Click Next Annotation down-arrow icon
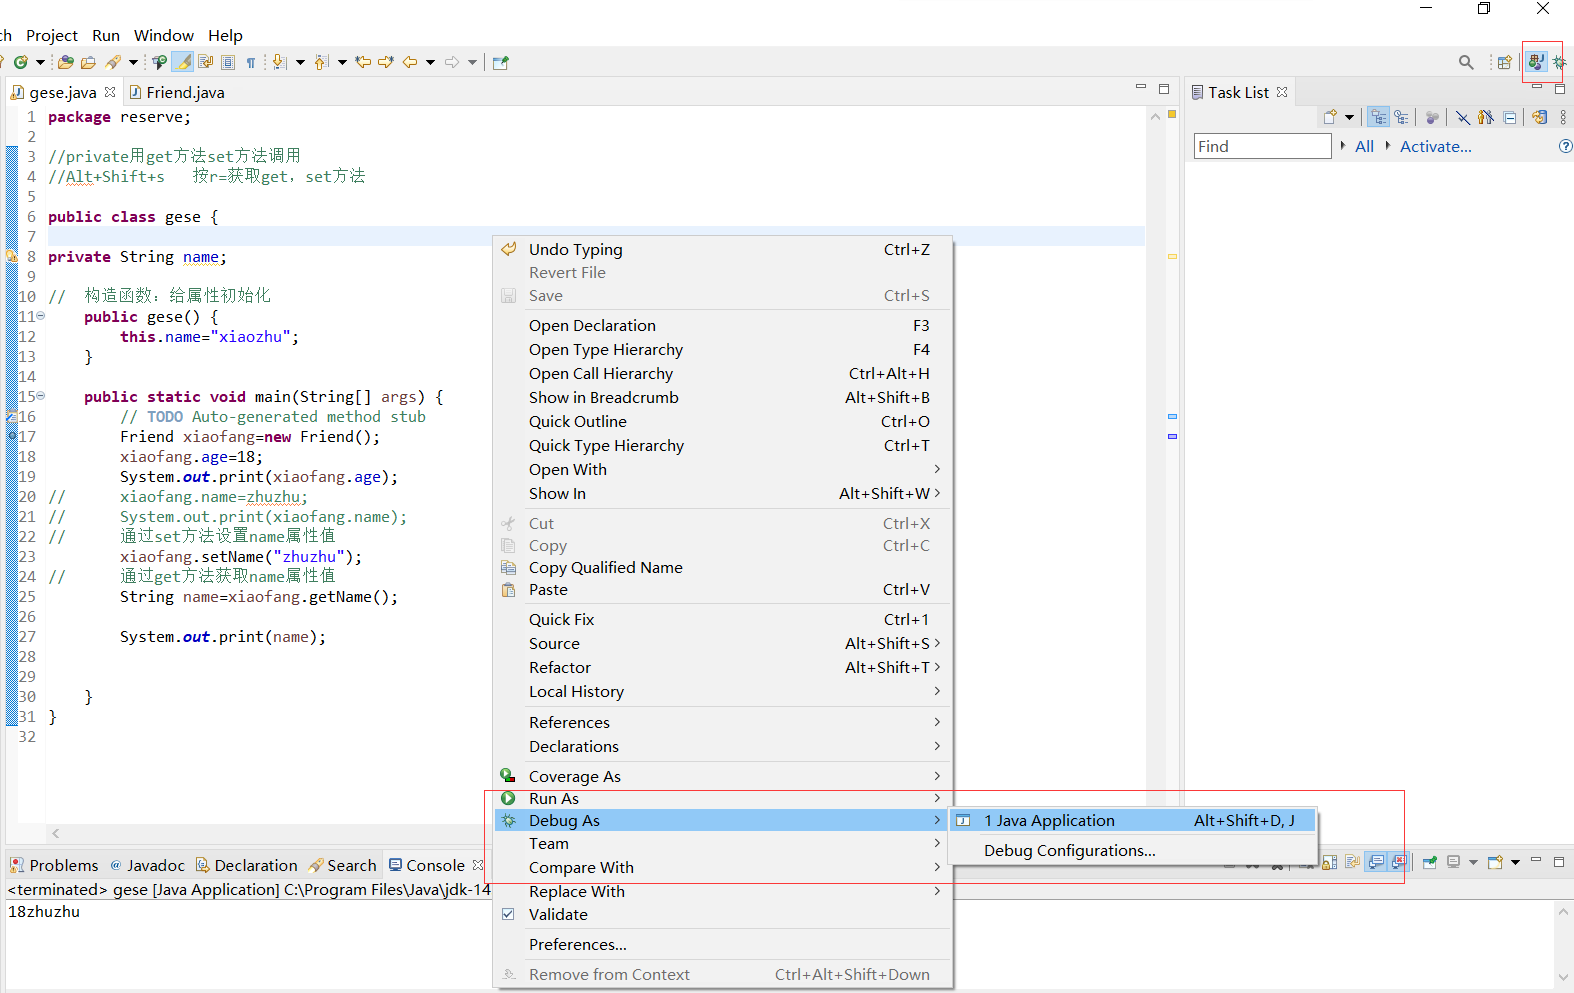This screenshot has width=1574, height=993. click(279, 62)
